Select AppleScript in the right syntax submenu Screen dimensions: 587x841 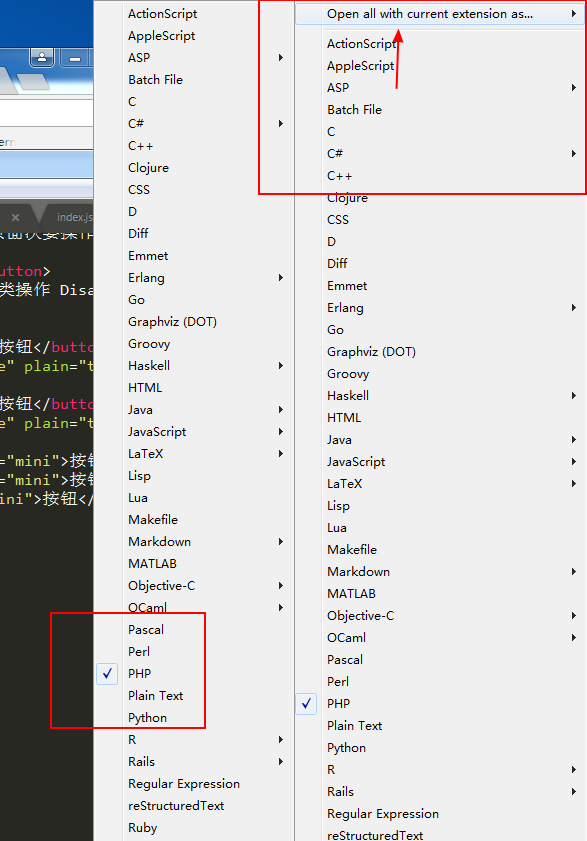tap(361, 65)
